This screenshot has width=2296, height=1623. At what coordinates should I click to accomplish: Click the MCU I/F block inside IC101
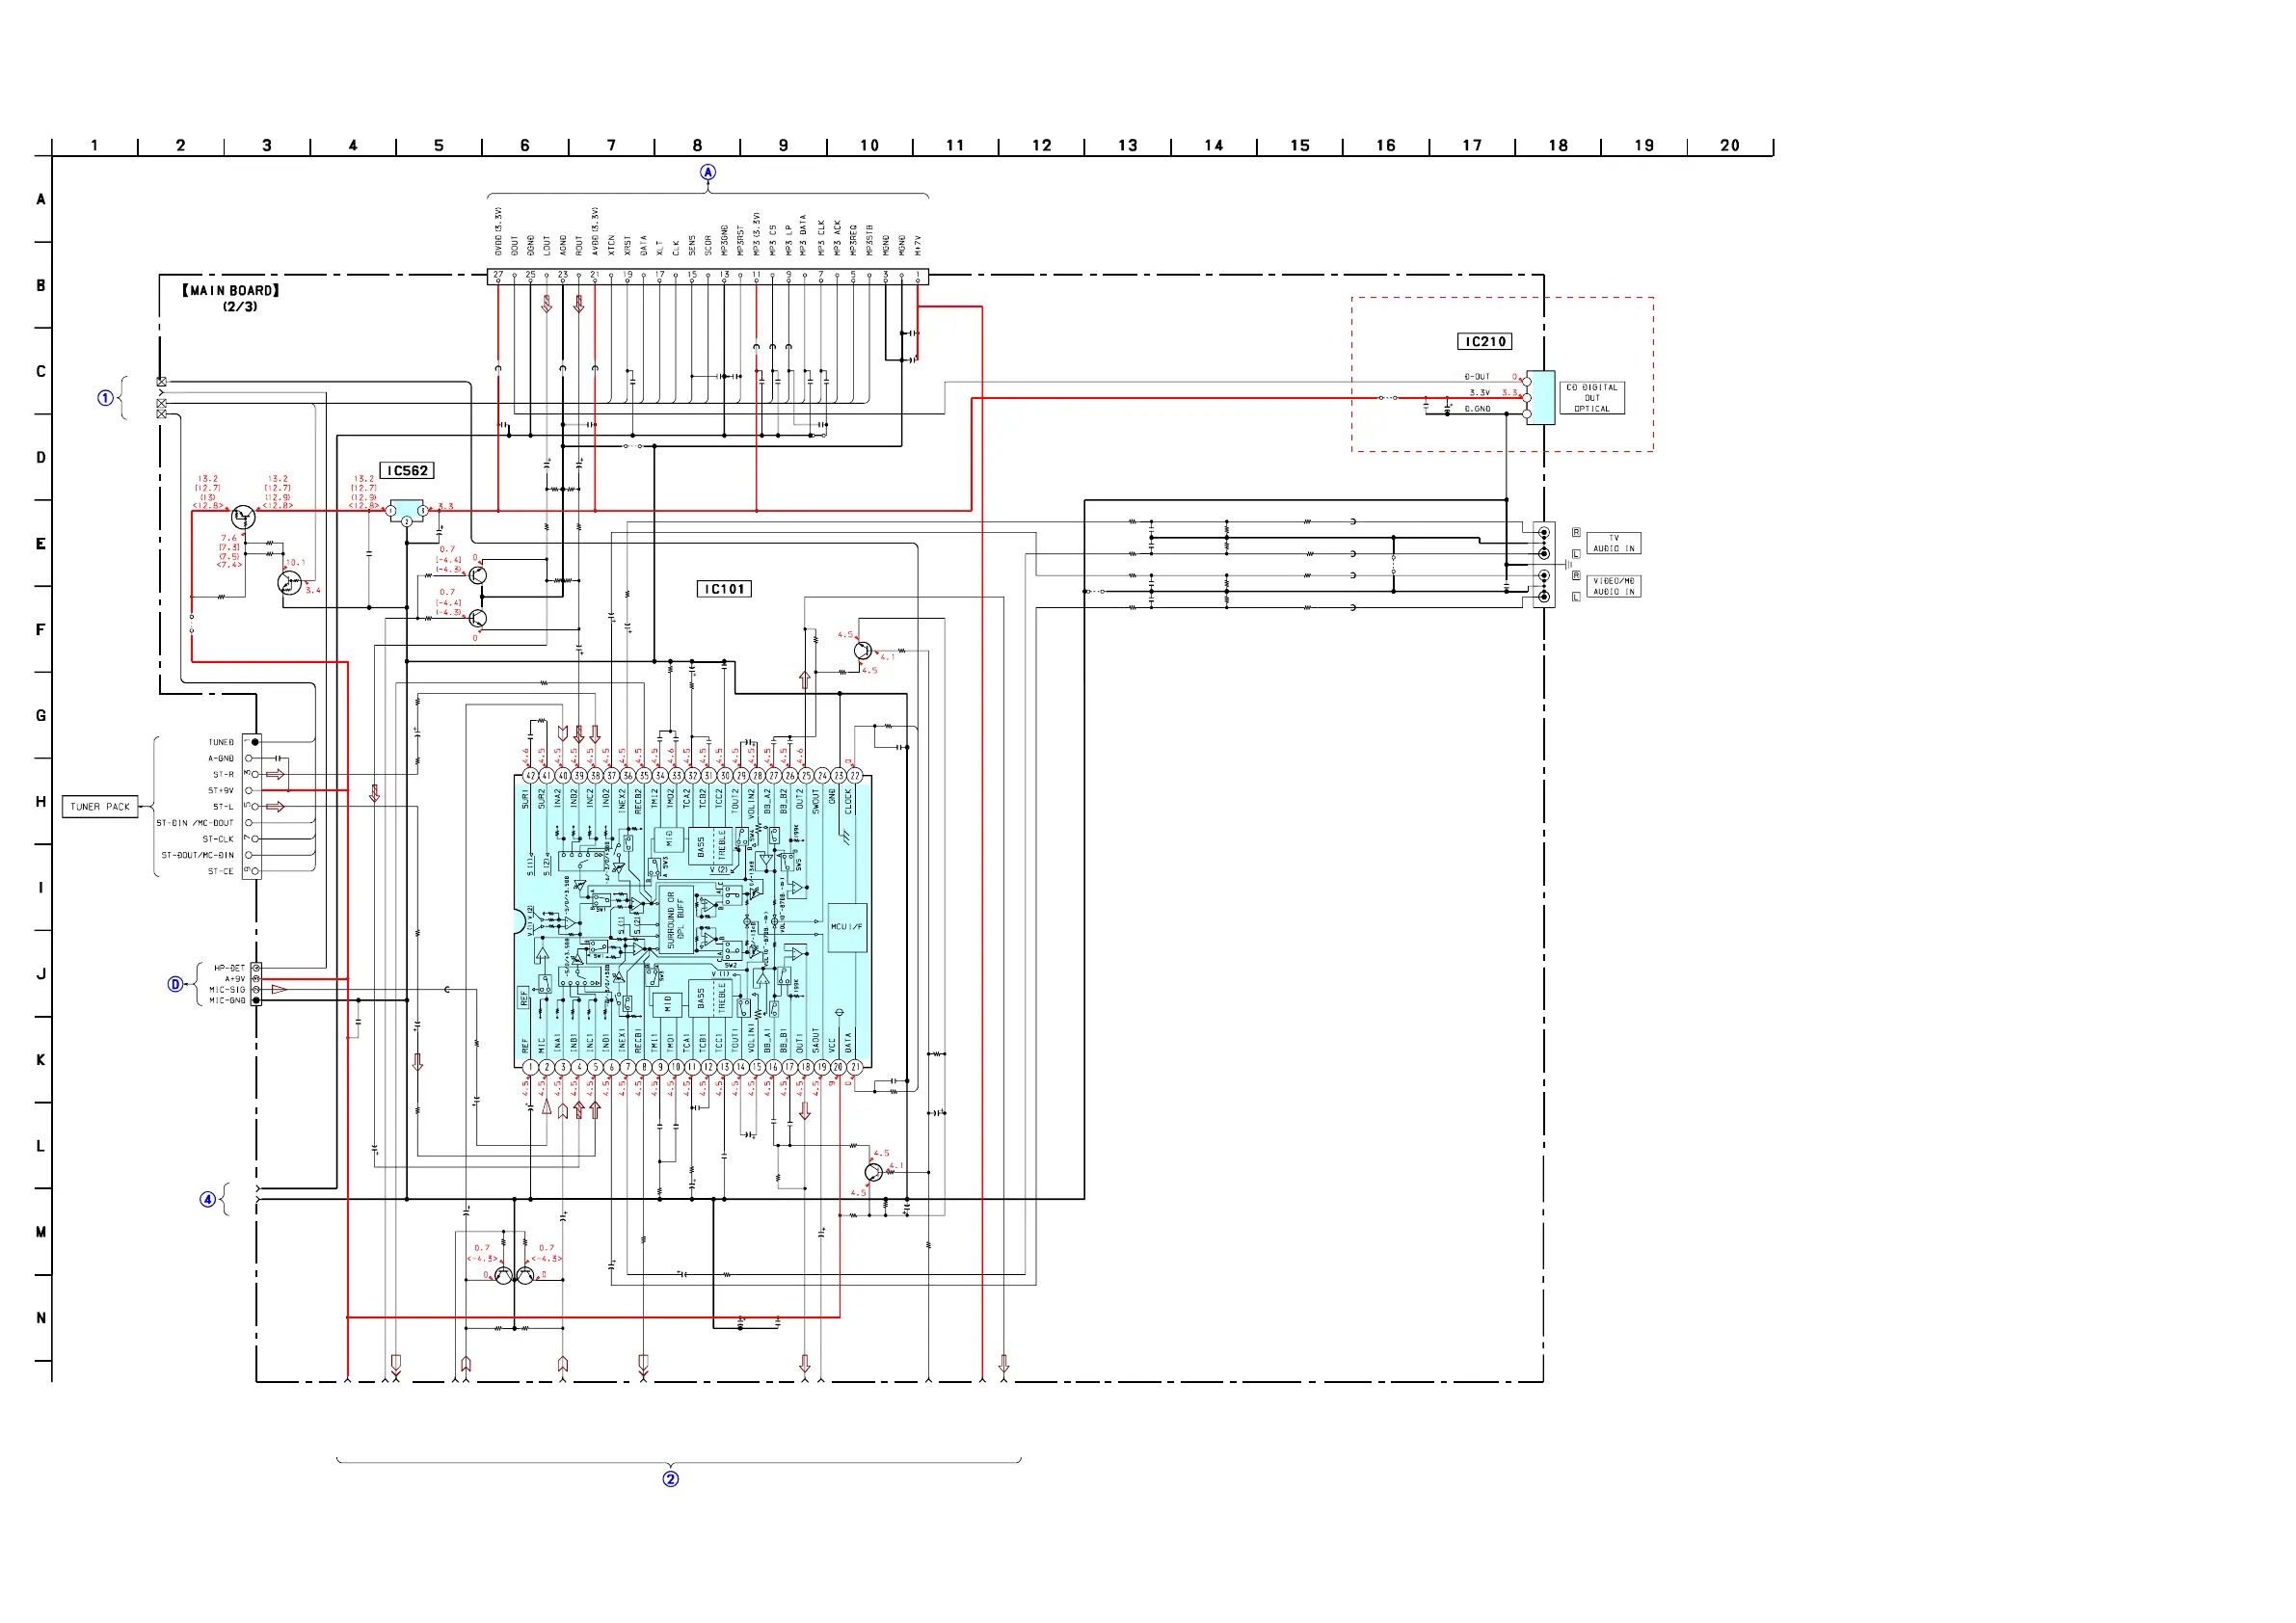click(x=847, y=927)
